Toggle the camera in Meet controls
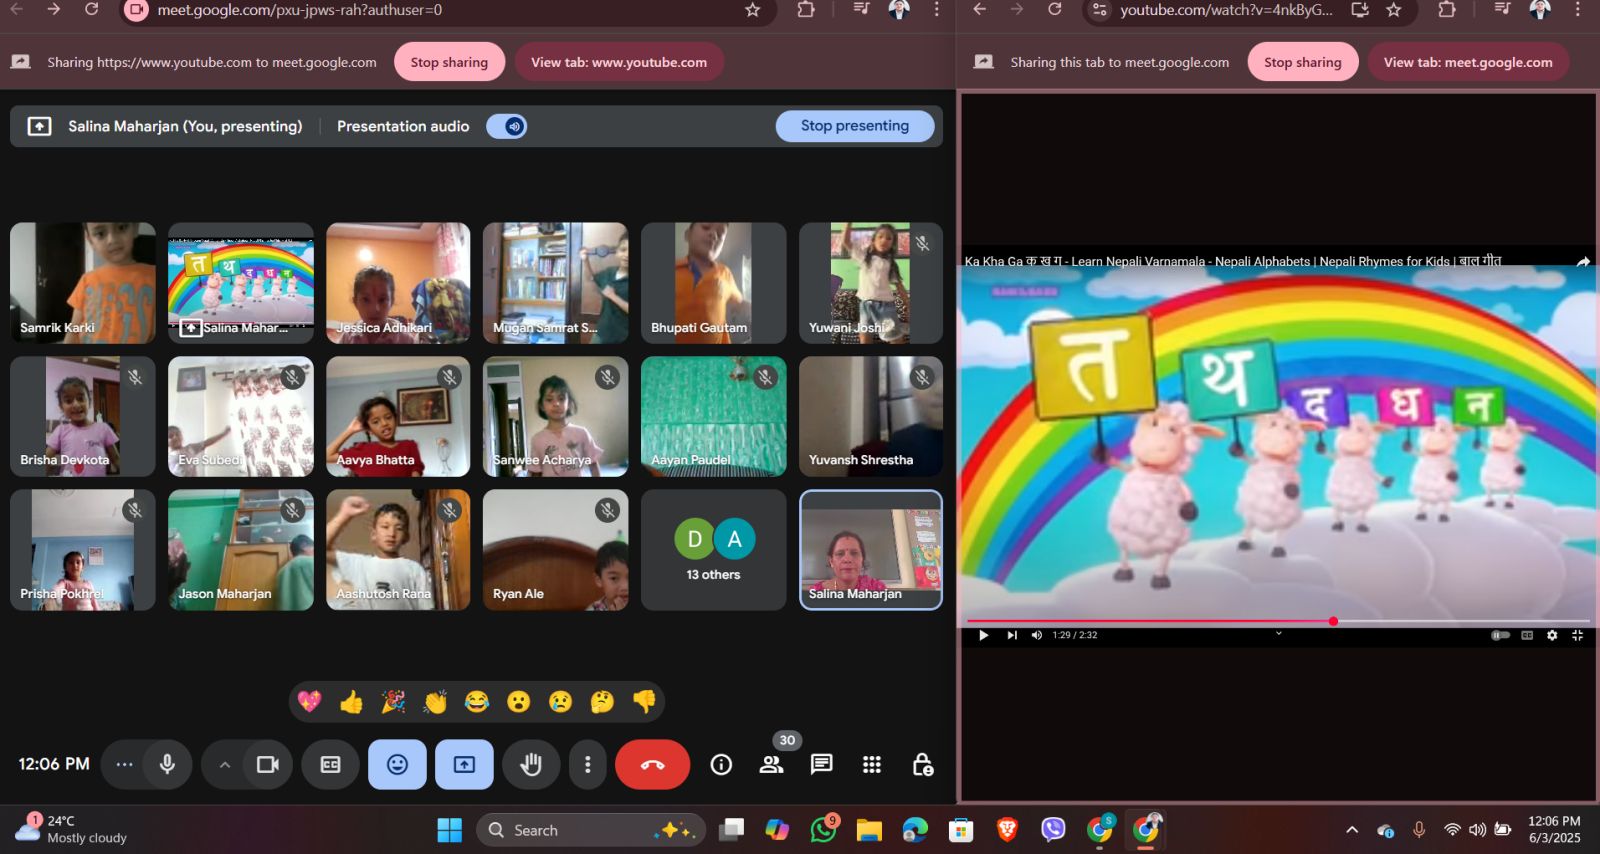Viewport: 1600px width, 854px height. coord(268,765)
